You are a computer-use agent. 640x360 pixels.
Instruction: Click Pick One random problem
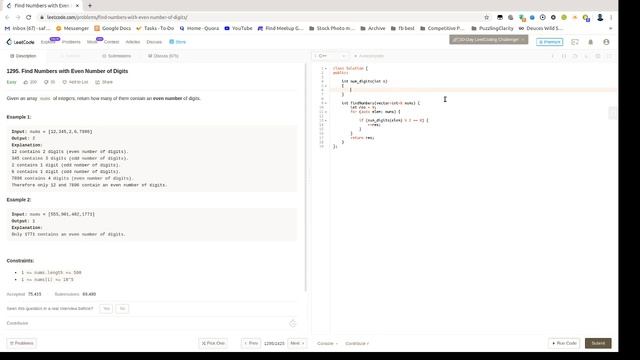[x=213, y=343]
